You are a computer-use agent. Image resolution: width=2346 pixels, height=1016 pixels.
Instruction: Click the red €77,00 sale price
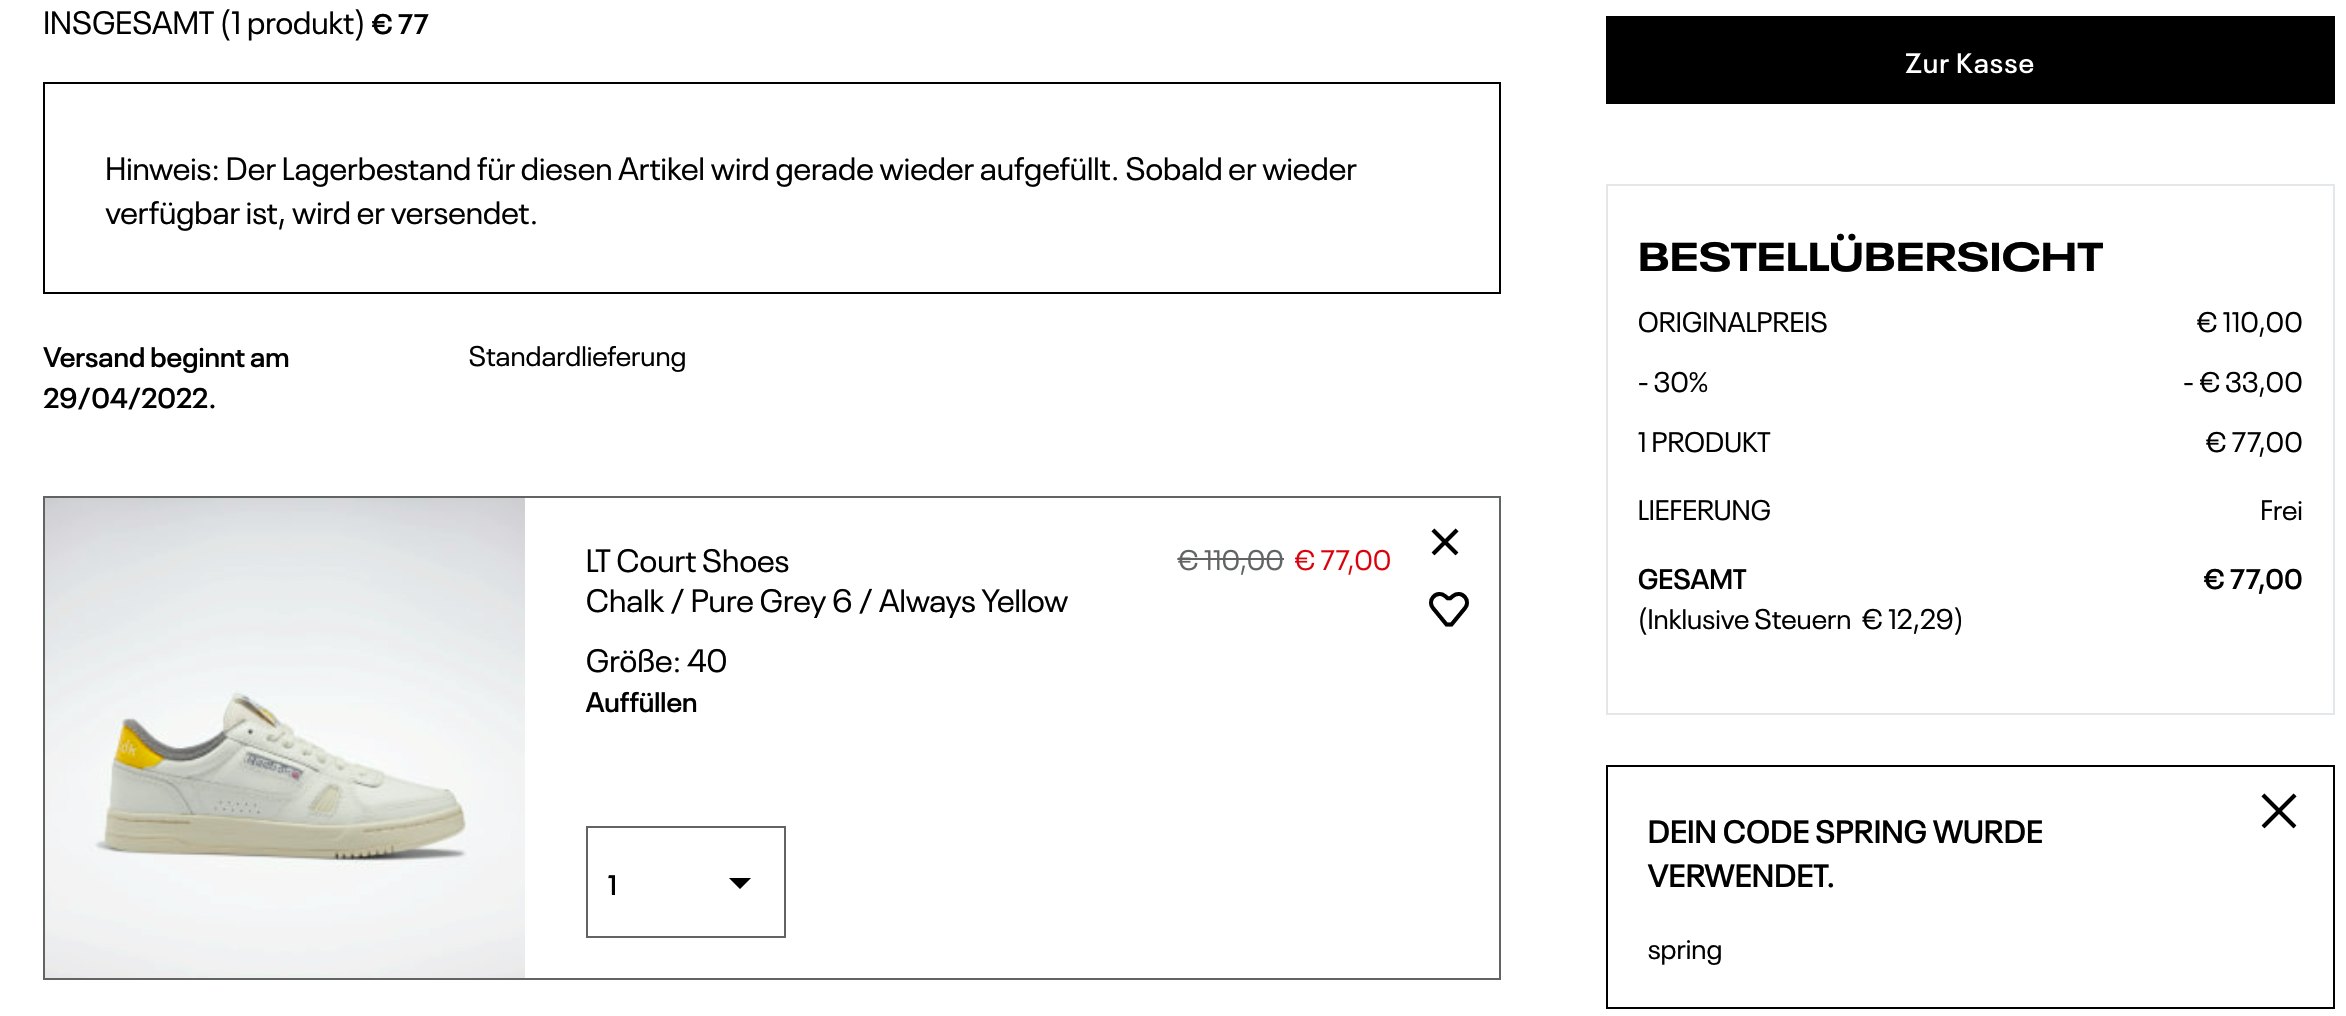click(1342, 560)
